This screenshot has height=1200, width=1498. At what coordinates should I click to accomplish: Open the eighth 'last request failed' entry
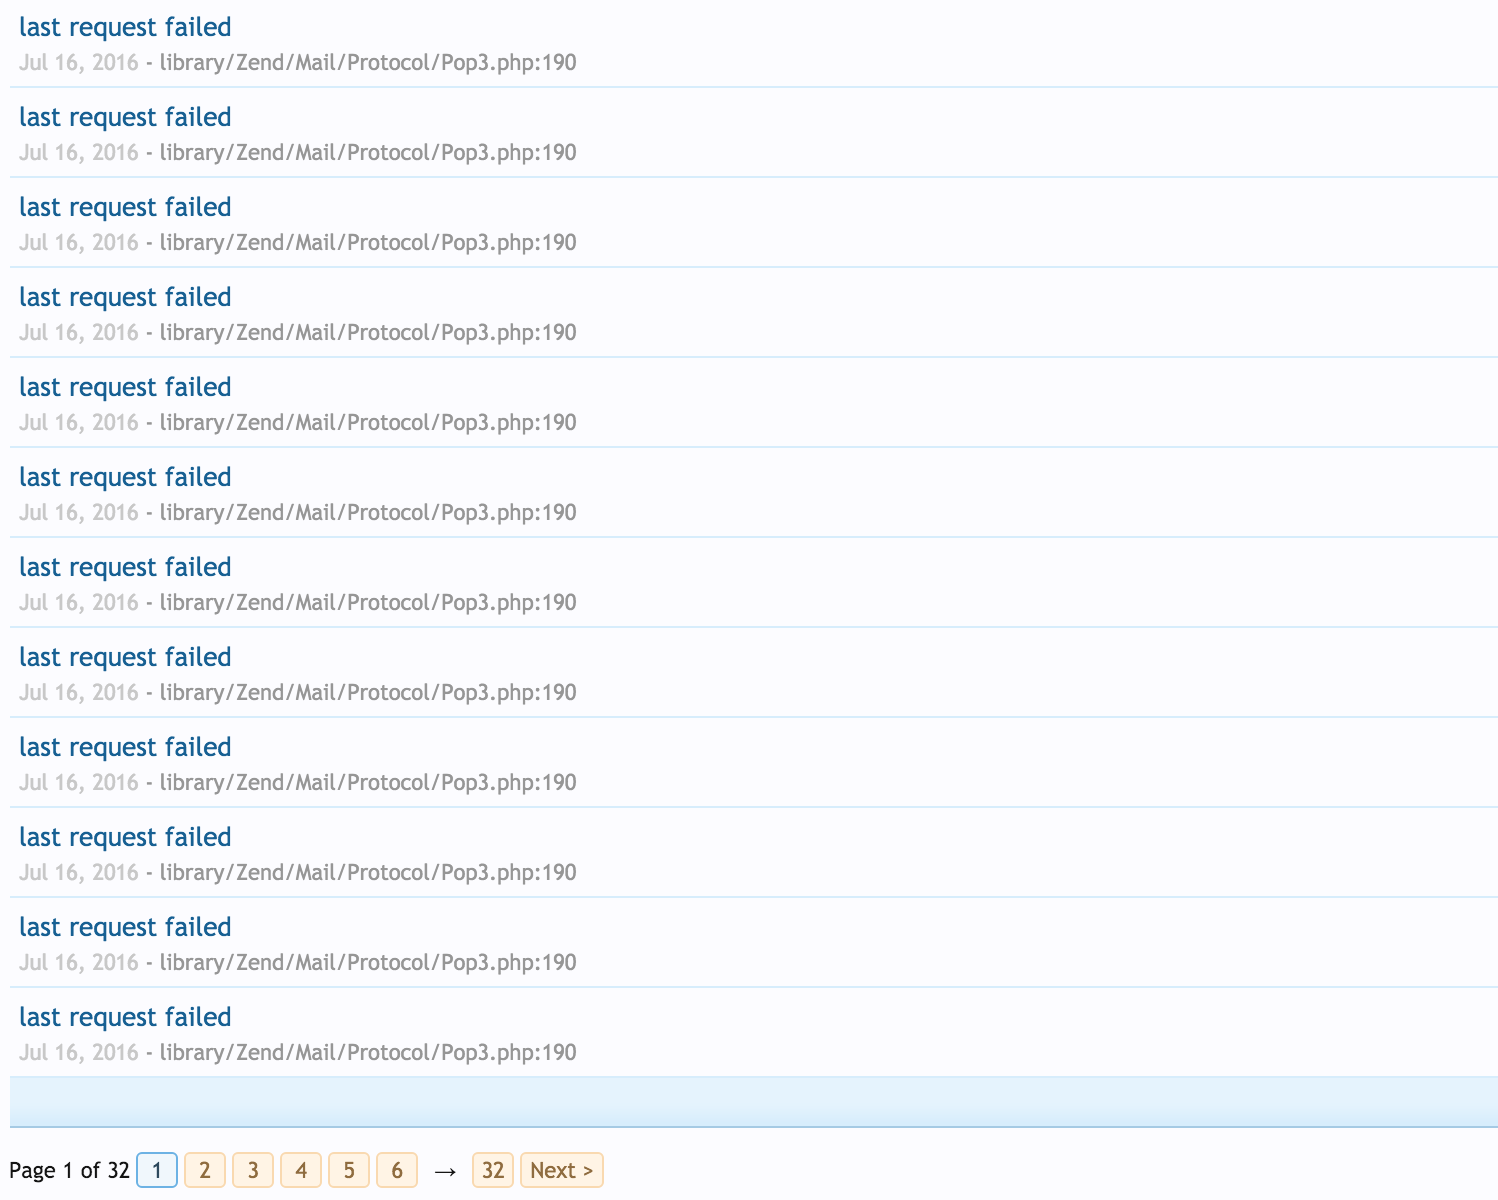[x=124, y=657]
